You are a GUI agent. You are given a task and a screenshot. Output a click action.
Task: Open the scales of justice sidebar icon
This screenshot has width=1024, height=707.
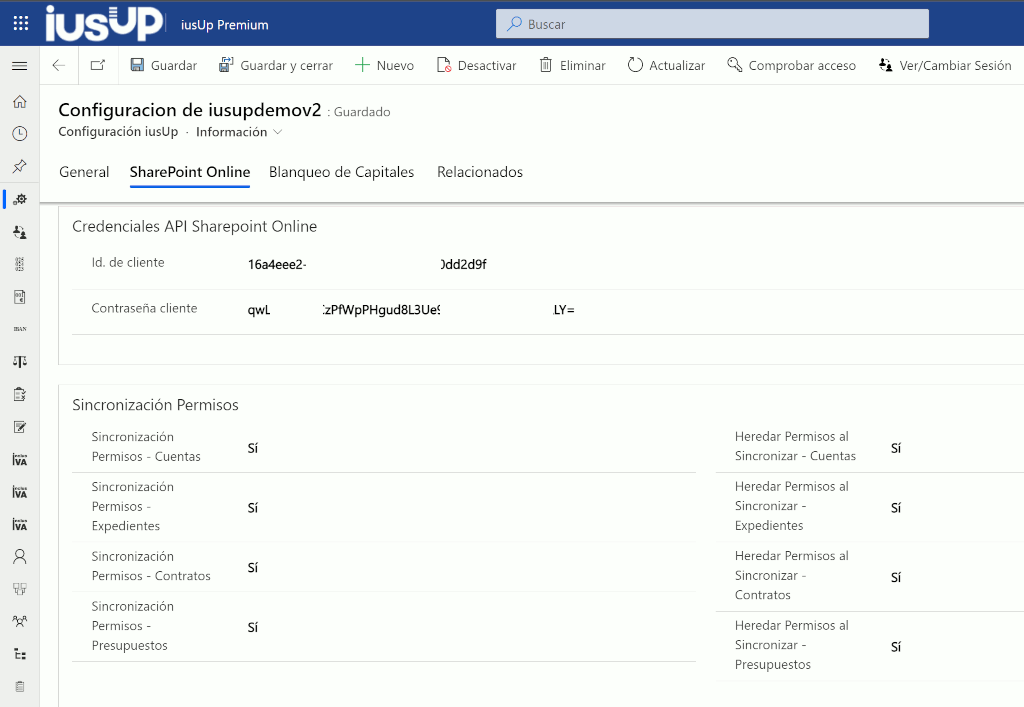pyautogui.click(x=20, y=362)
